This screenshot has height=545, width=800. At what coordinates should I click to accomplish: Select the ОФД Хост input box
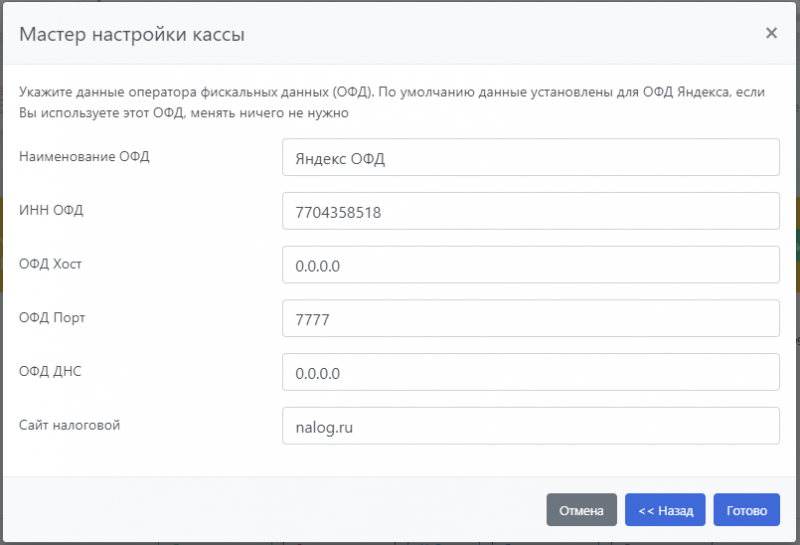tap(530, 265)
